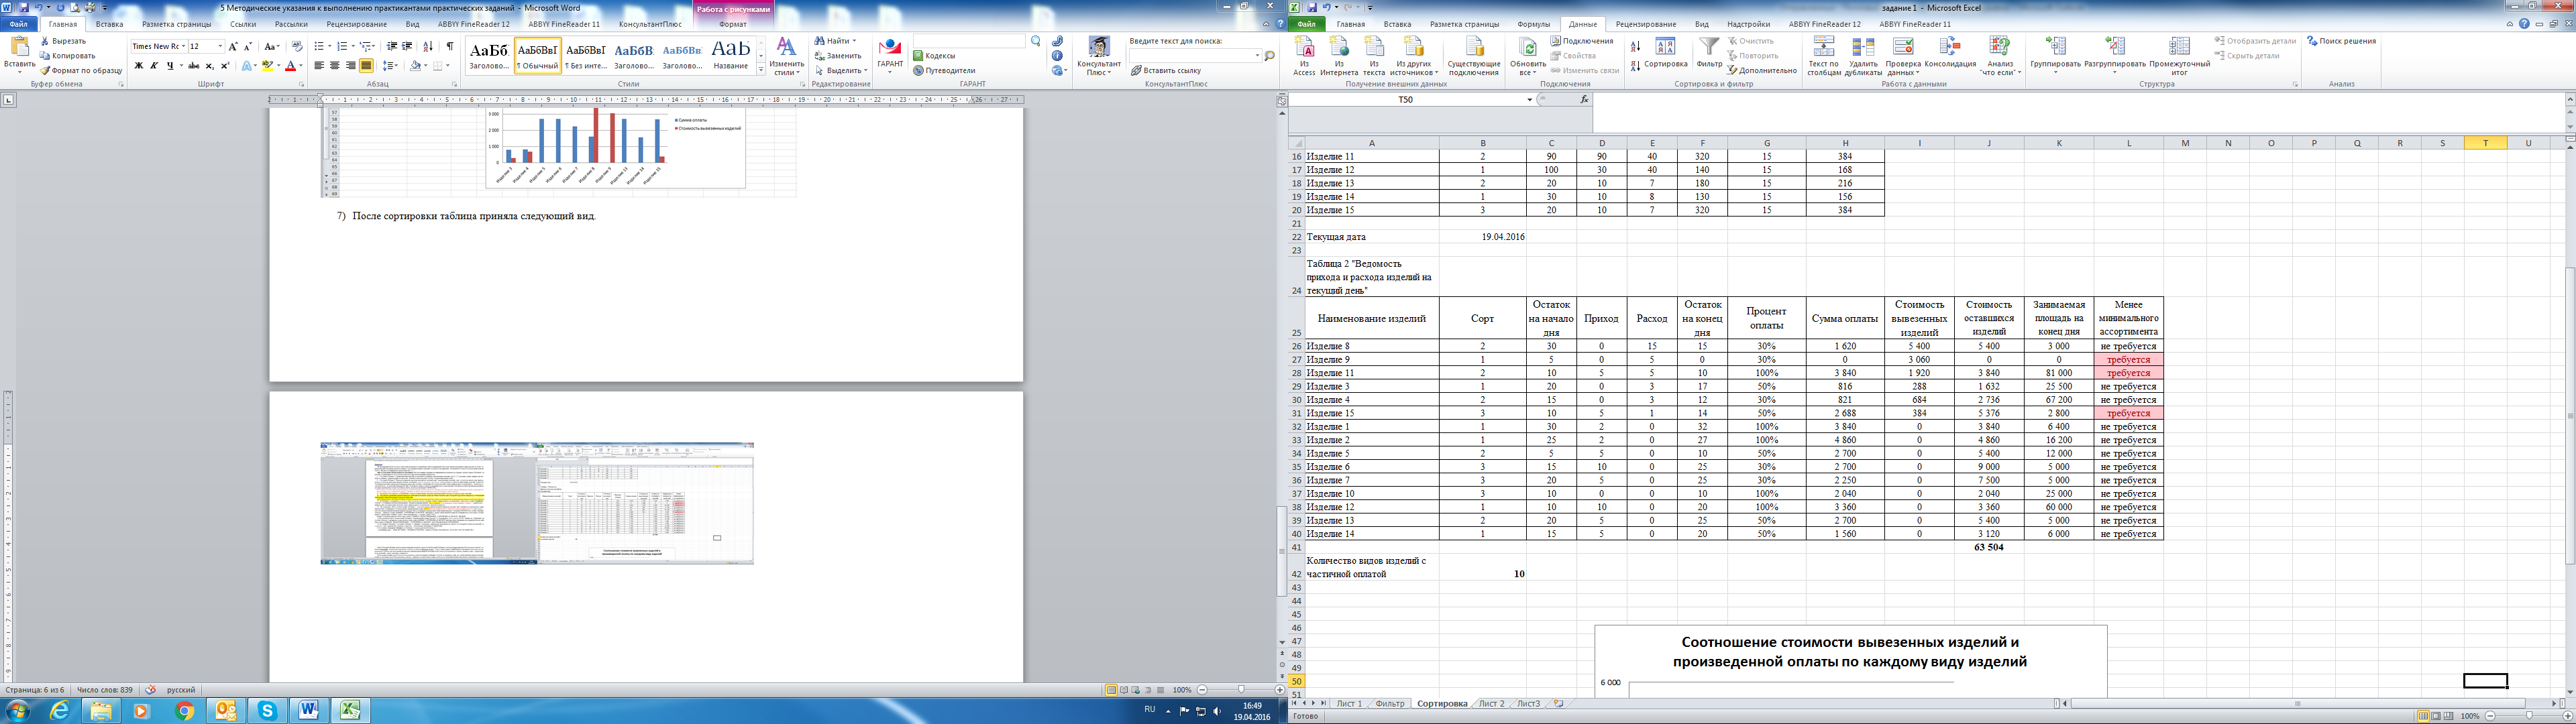Switch to Excel sheet tab Фильтр
The height and width of the screenshot is (724, 2576).
(x=1389, y=704)
